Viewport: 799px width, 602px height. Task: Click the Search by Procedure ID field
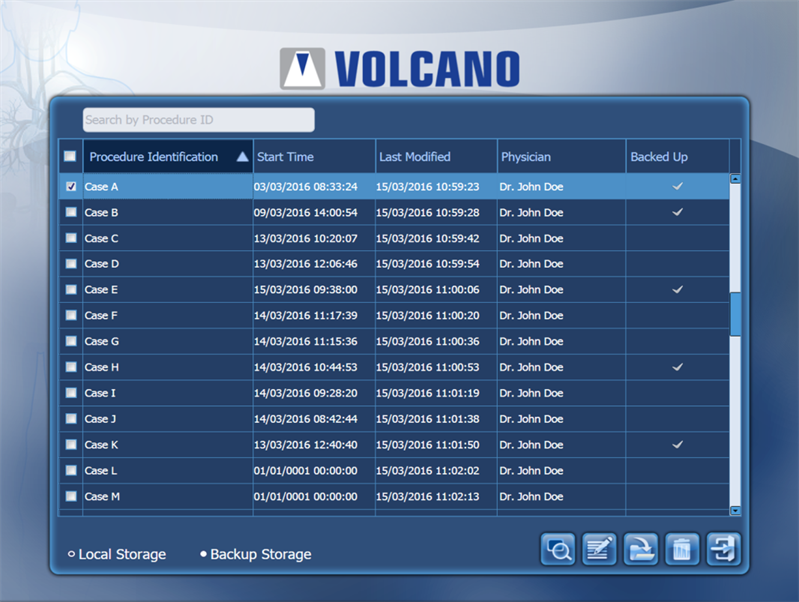199,120
